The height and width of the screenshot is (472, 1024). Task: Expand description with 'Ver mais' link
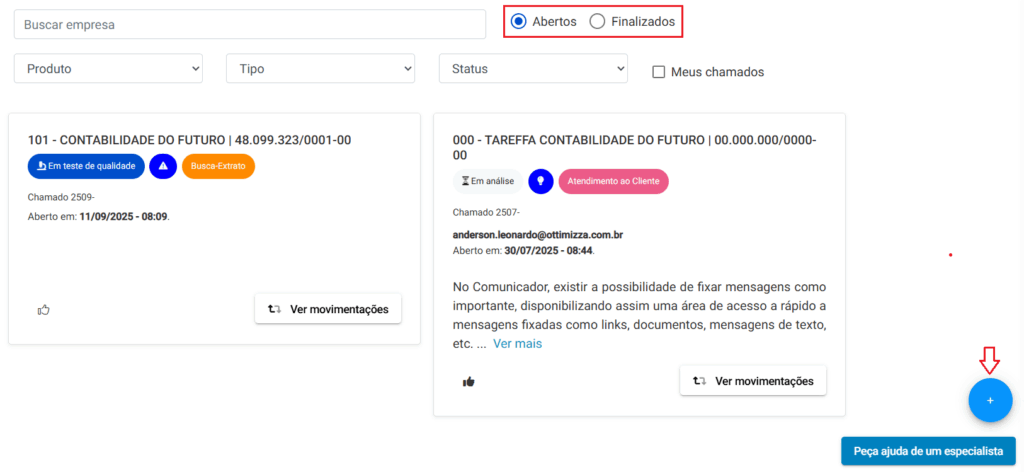(517, 343)
